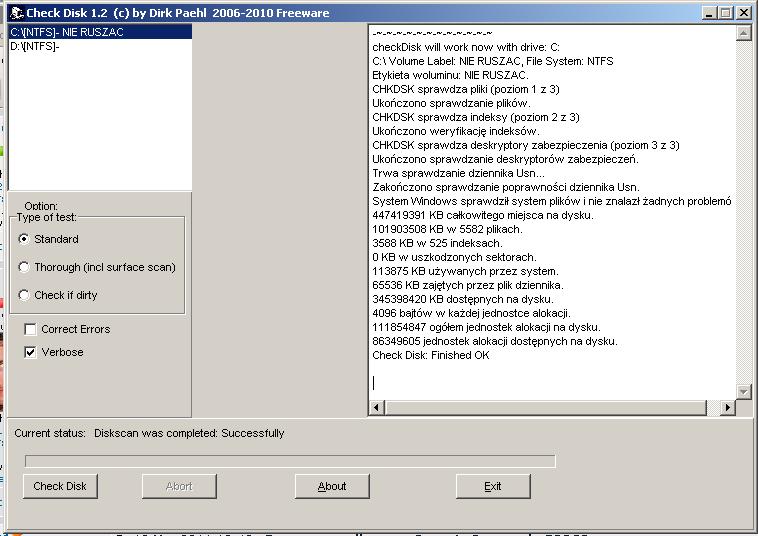Image resolution: width=758 pixels, height=536 pixels.
Task: Click the '3588 KB w 525 indeksach' line
Action: click(437, 243)
